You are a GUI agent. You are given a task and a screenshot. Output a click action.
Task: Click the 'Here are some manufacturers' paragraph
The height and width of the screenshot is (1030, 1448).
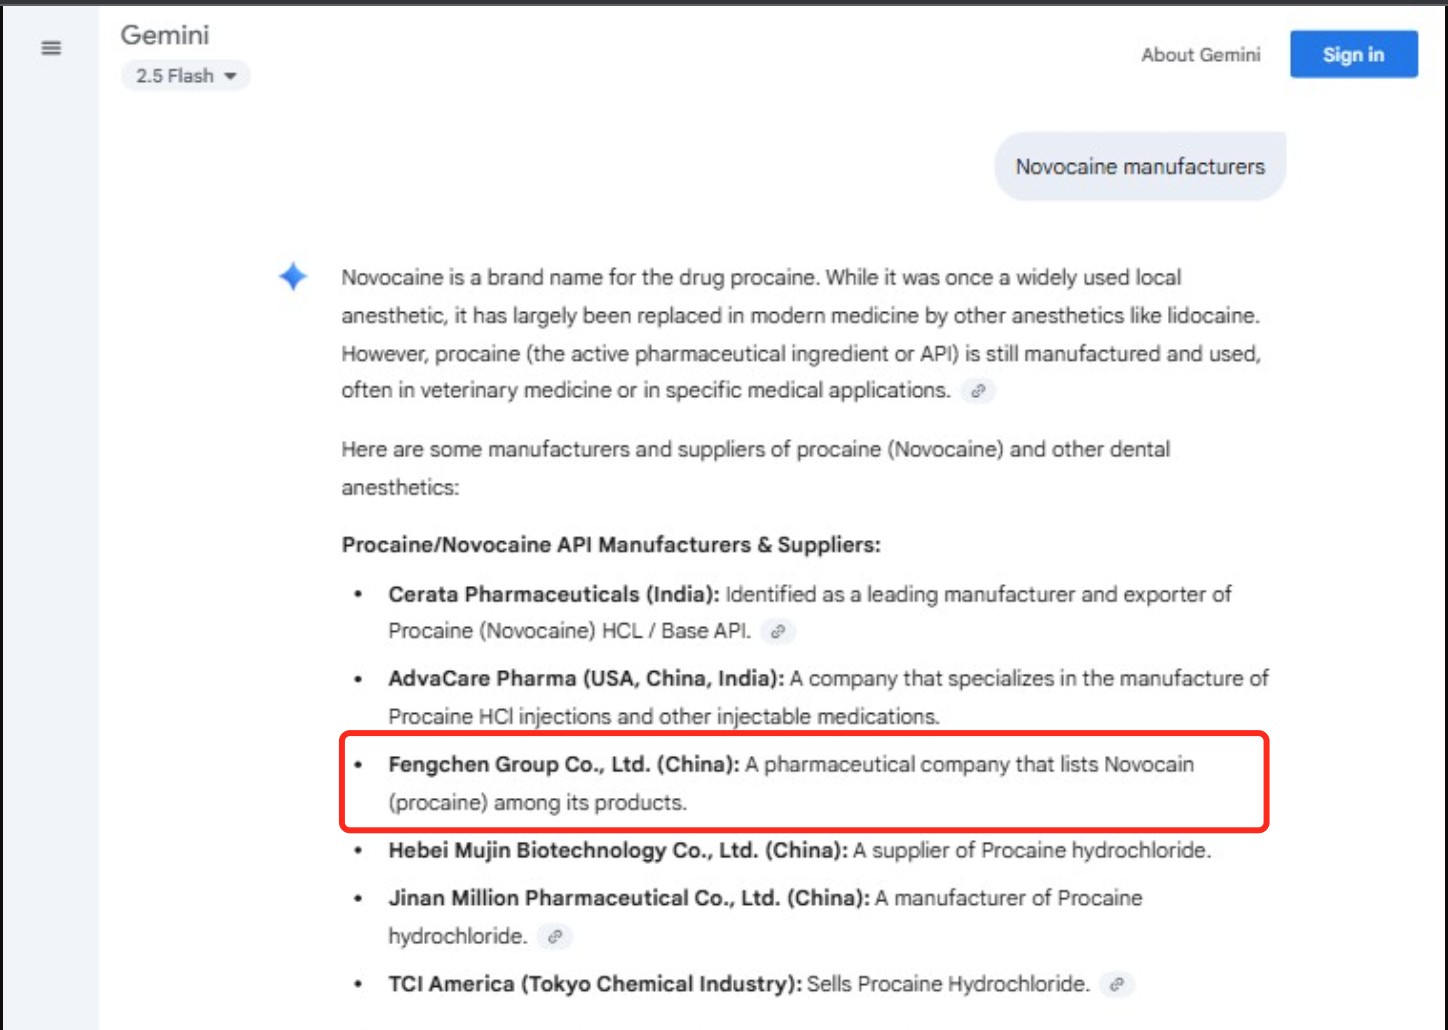(x=755, y=450)
